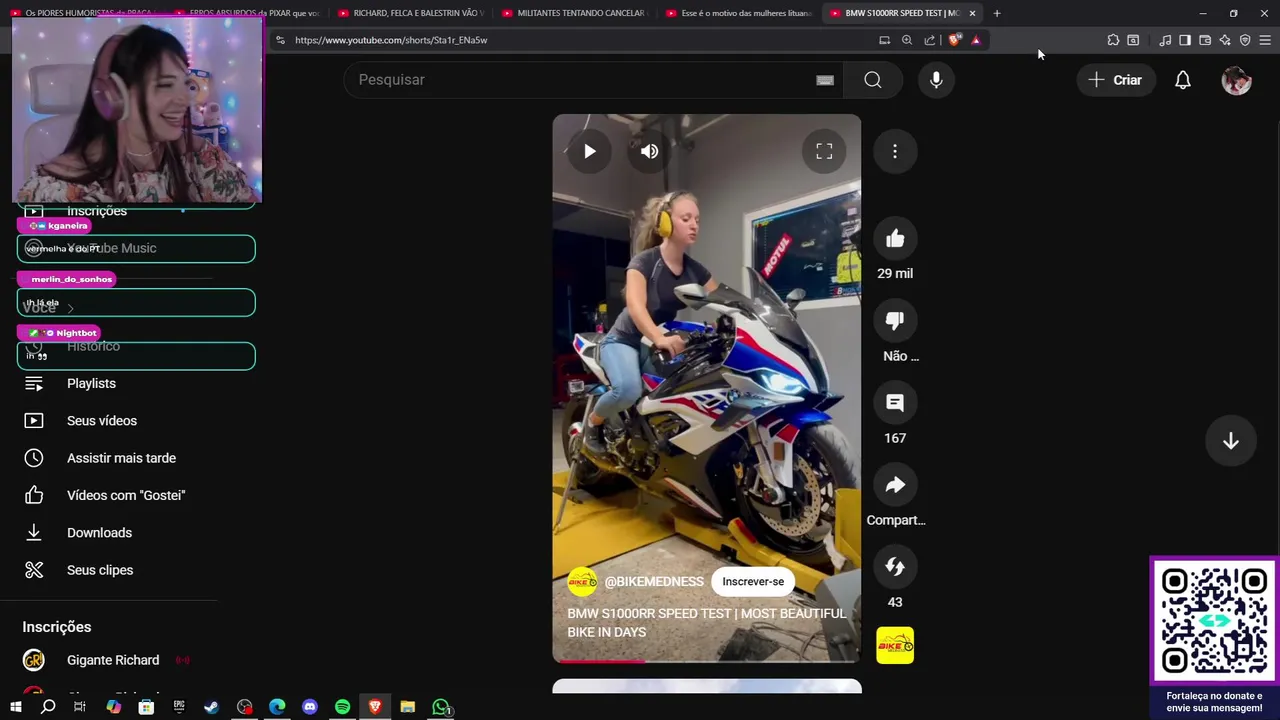Seek on the short's red progress bar
The image size is (1280, 720).
[707, 661]
